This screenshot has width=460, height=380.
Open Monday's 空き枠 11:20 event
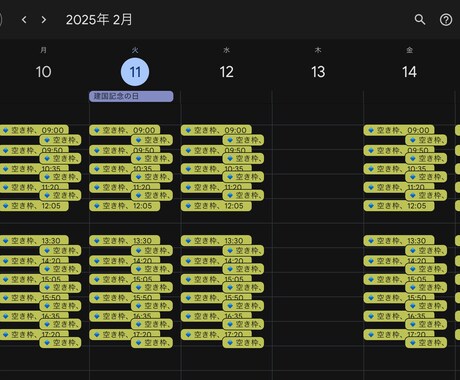point(34,187)
